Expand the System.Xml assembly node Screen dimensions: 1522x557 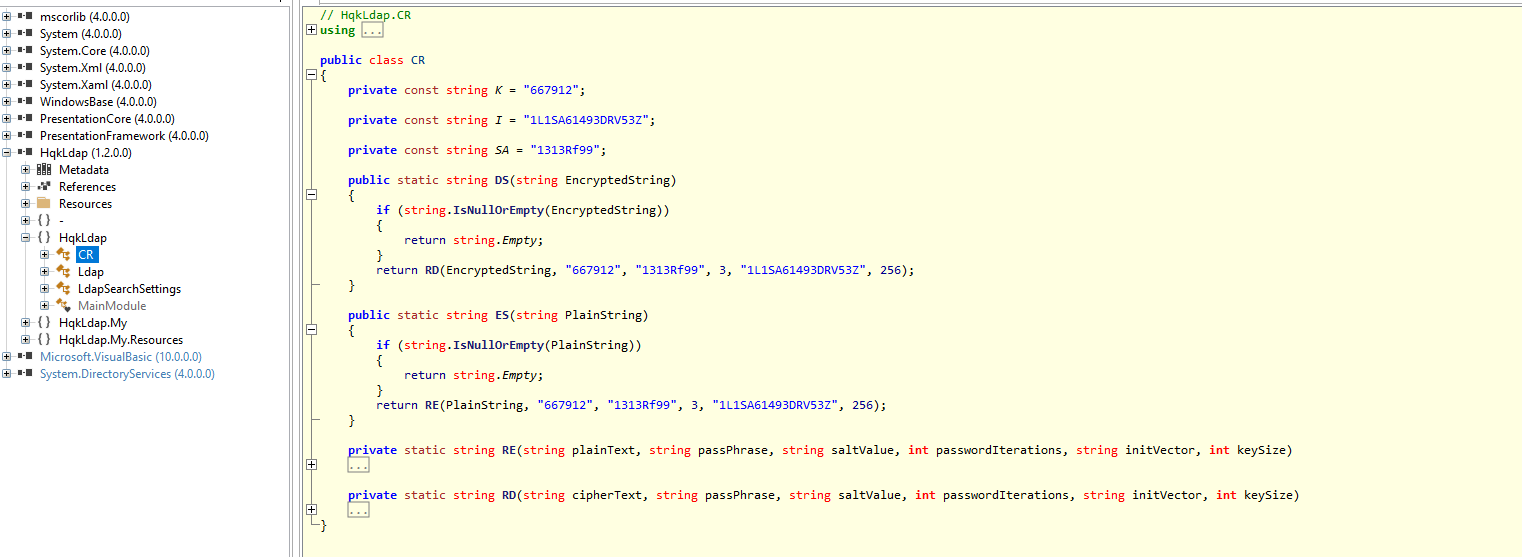(7, 68)
